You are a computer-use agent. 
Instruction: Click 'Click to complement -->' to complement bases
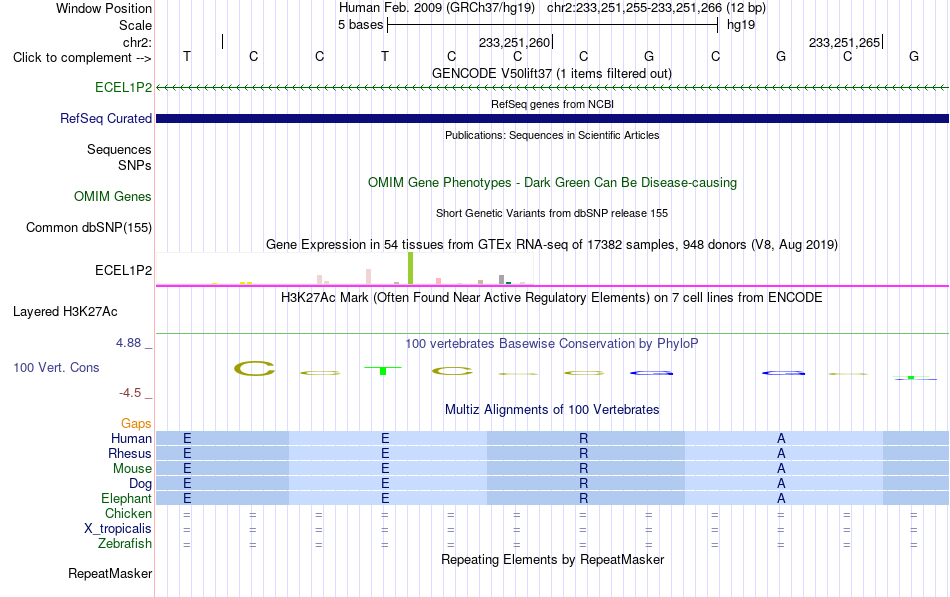pyautogui.click(x=82, y=58)
